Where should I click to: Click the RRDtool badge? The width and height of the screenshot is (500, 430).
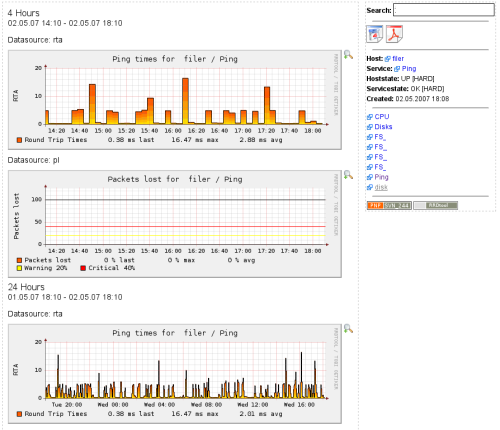(436, 205)
